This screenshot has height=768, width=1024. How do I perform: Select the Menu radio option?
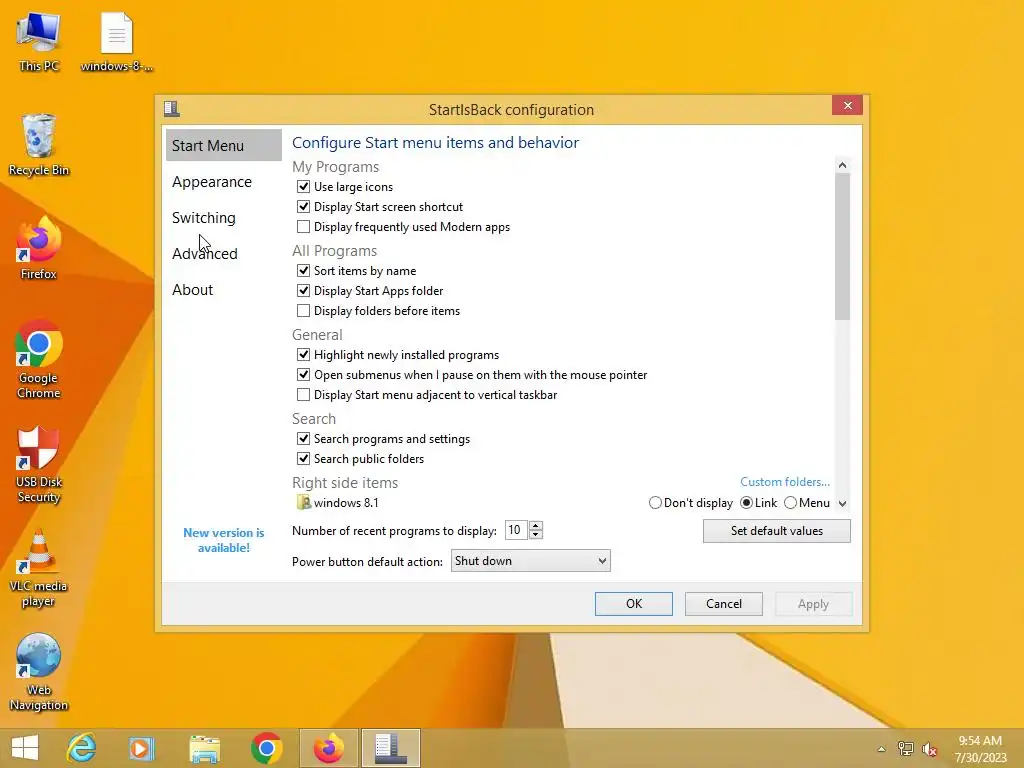pos(790,503)
